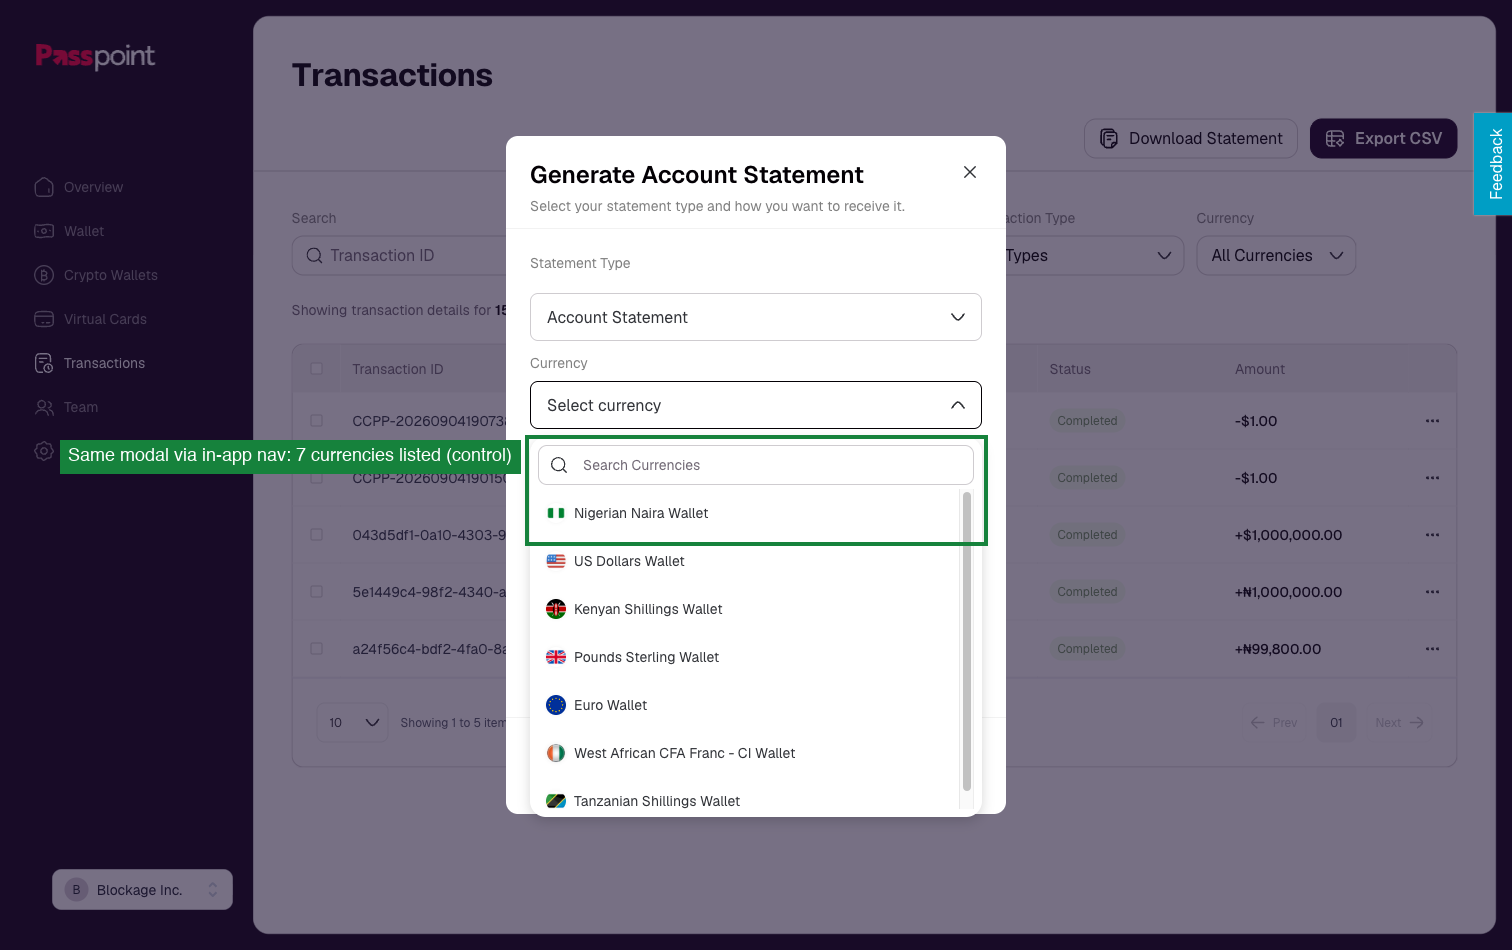The height and width of the screenshot is (950, 1512).
Task: Open more options for +₦1,000,000.00 row
Action: tap(1433, 592)
